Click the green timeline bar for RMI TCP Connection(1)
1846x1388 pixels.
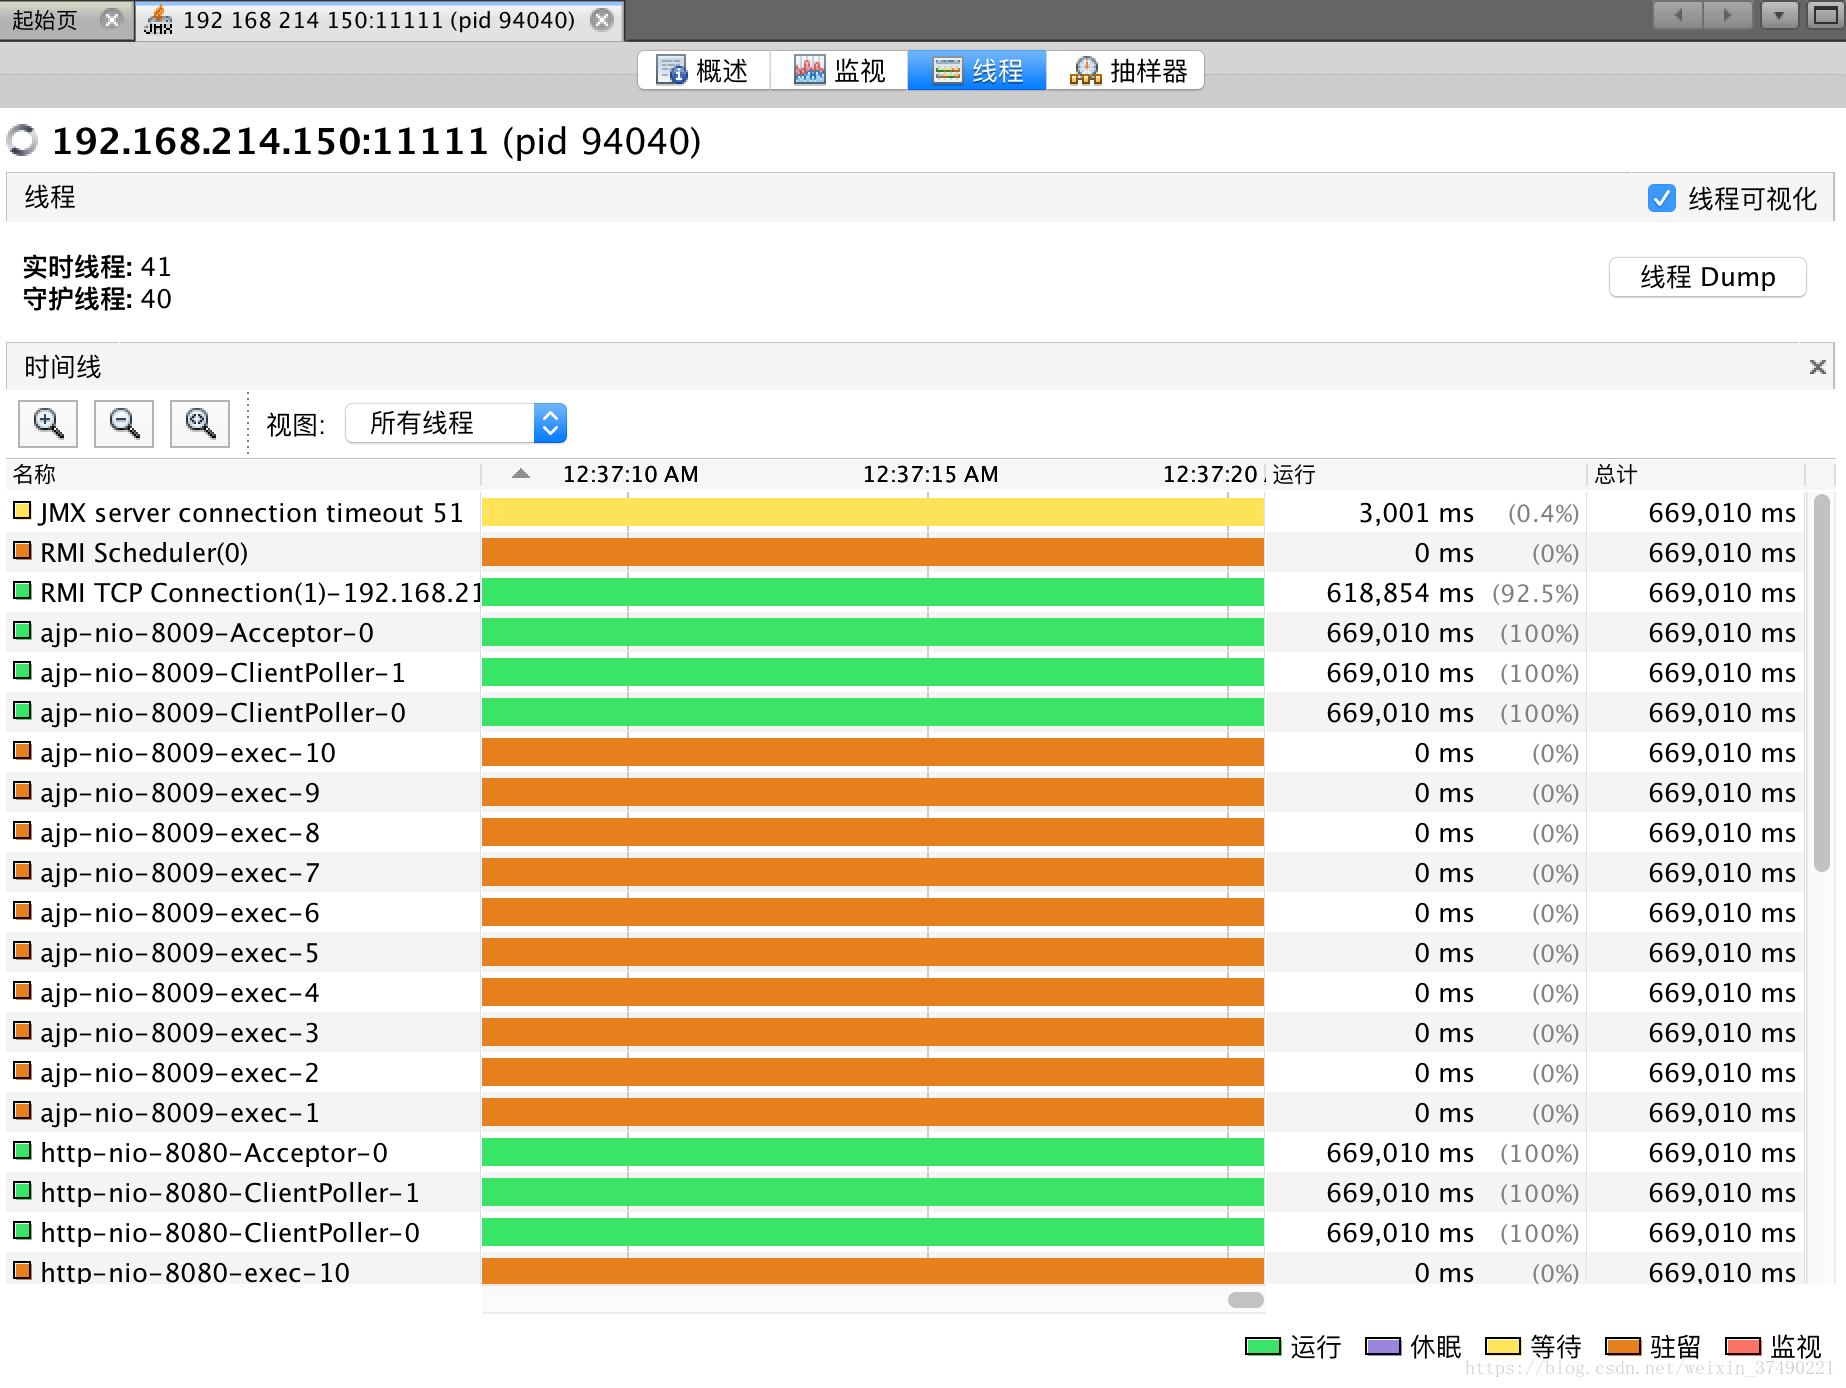tap(873, 592)
